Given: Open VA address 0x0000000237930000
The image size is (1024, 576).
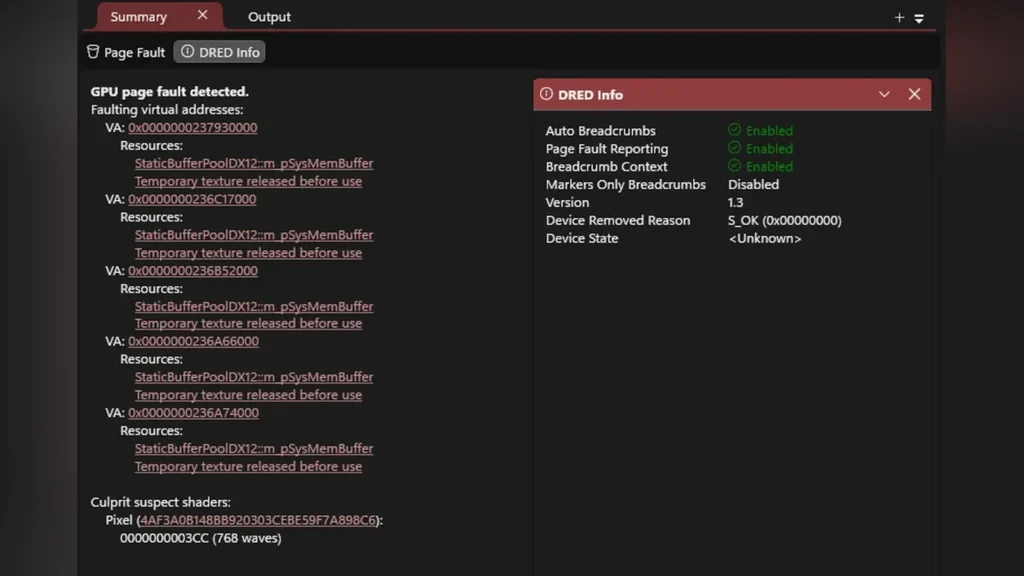Looking at the screenshot, I should [193, 127].
